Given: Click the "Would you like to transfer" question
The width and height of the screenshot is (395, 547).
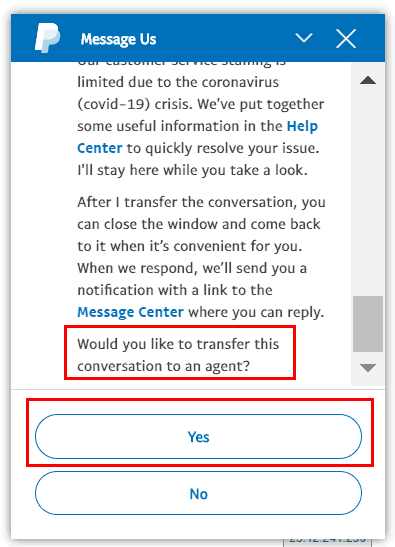Looking at the screenshot, I should [178, 355].
